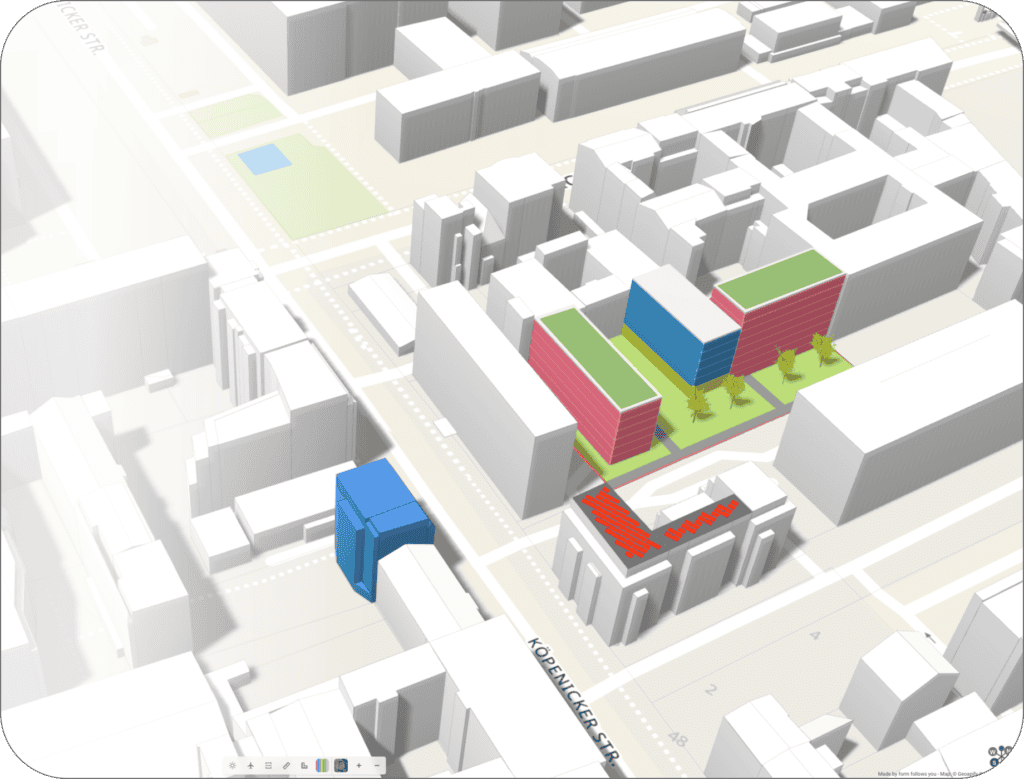Screen dimensions: 1024x779
Task: Open the stacked floors section icon
Action: tap(268, 765)
